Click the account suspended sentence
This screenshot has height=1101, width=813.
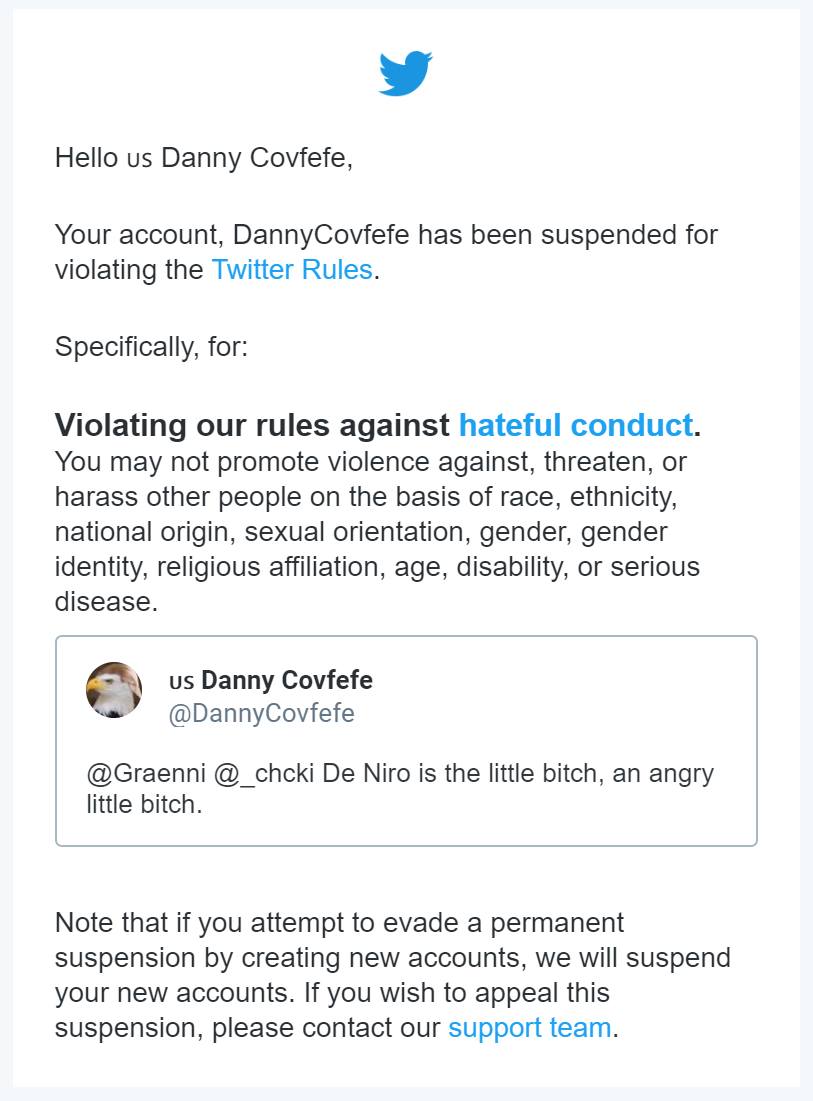[x=386, y=252]
